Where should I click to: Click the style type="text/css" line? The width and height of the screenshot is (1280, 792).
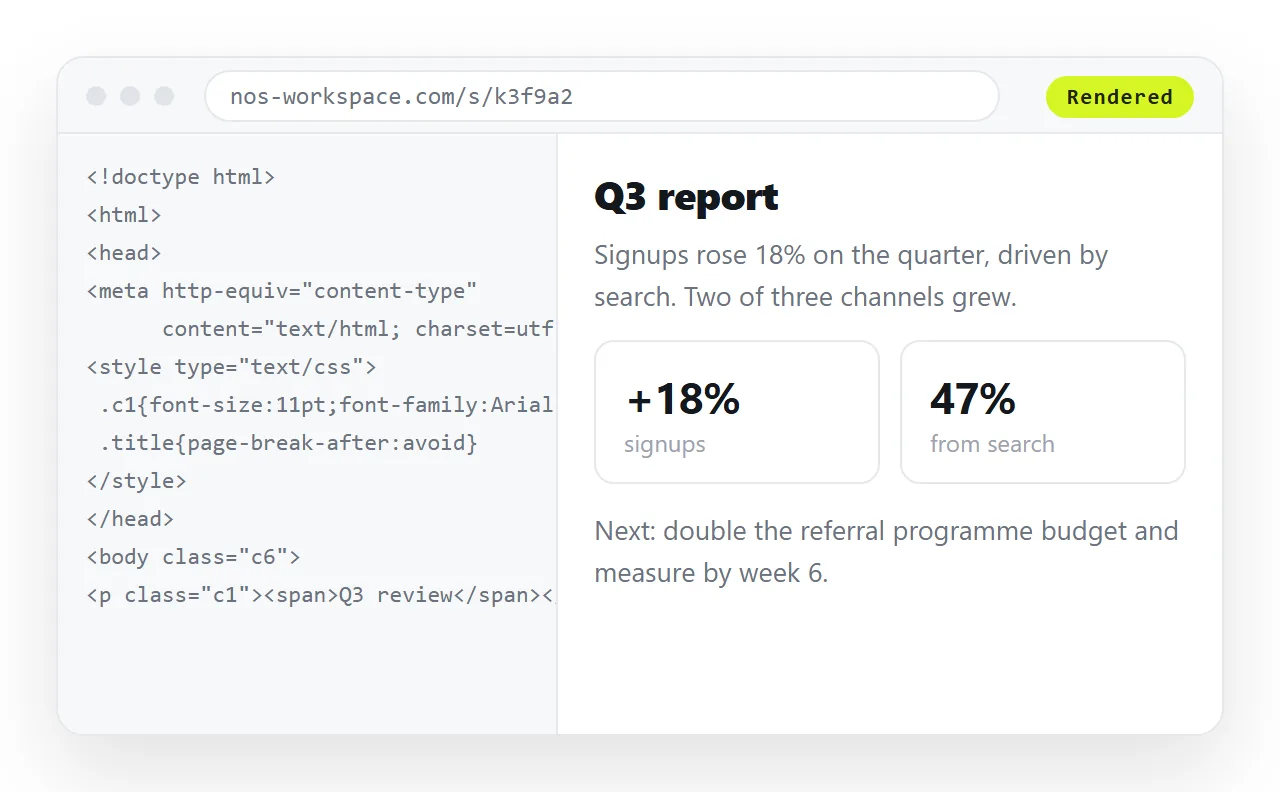click(x=232, y=367)
